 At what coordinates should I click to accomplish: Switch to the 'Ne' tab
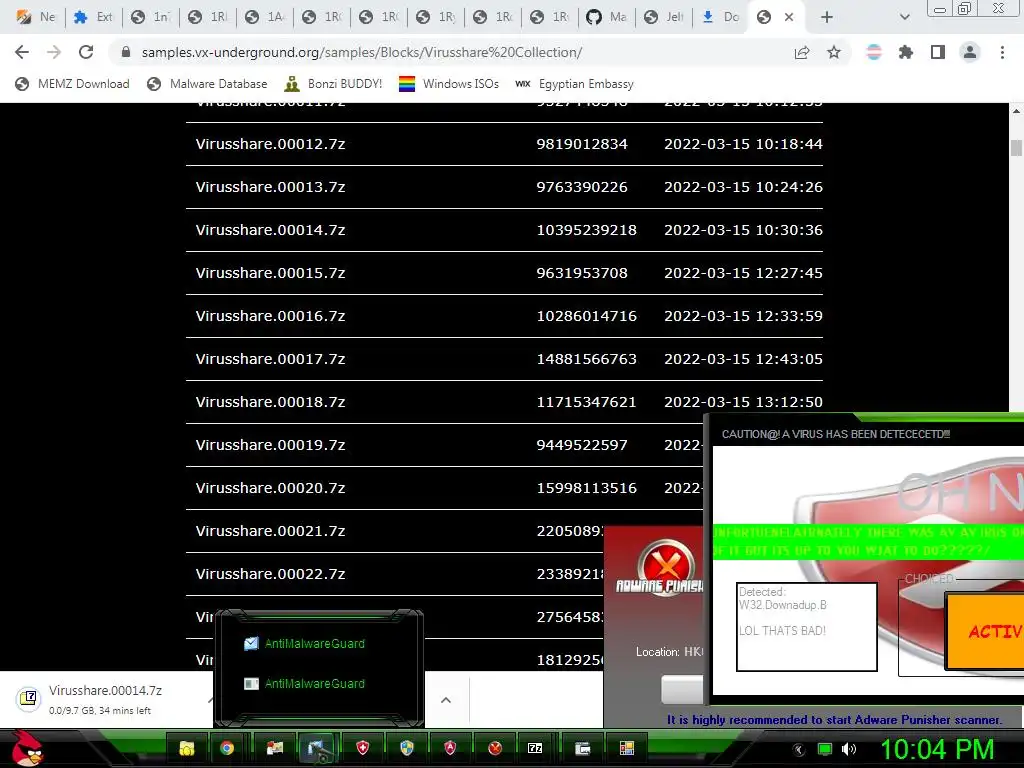[x=36, y=17]
